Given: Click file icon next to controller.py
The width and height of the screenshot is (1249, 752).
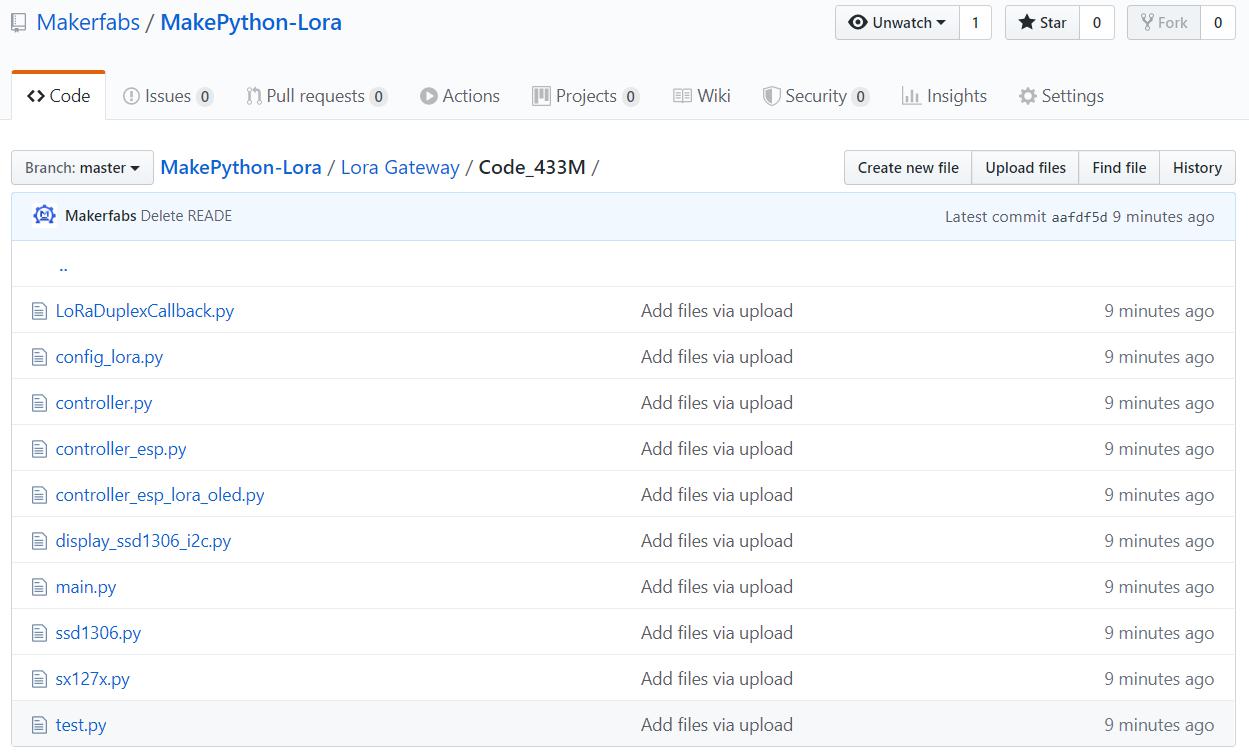Looking at the screenshot, I should [39, 403].
